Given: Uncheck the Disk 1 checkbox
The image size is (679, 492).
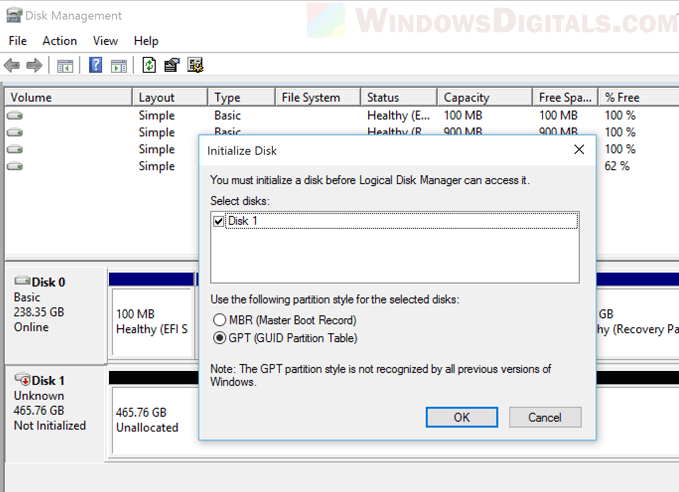Looking at the screenshot, I should click(x=218, y=221).
